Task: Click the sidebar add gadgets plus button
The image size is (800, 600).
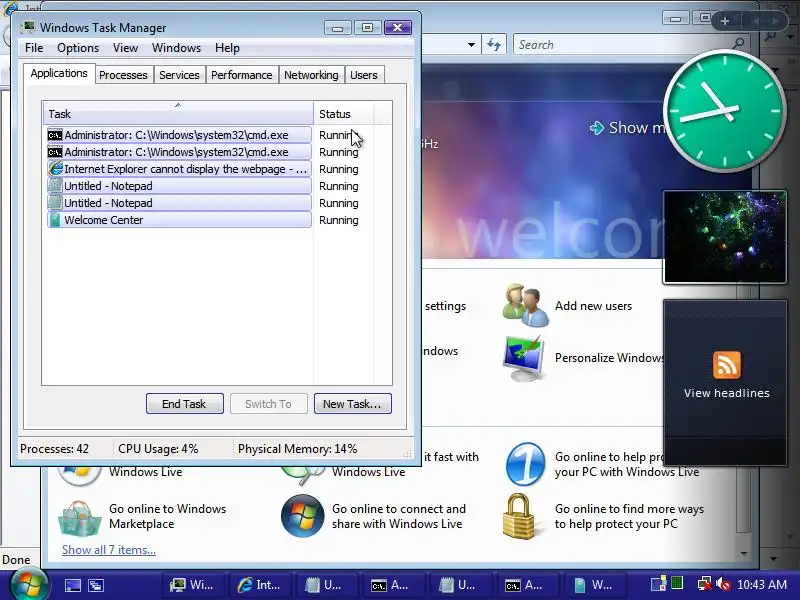Action: coord(724,21)
